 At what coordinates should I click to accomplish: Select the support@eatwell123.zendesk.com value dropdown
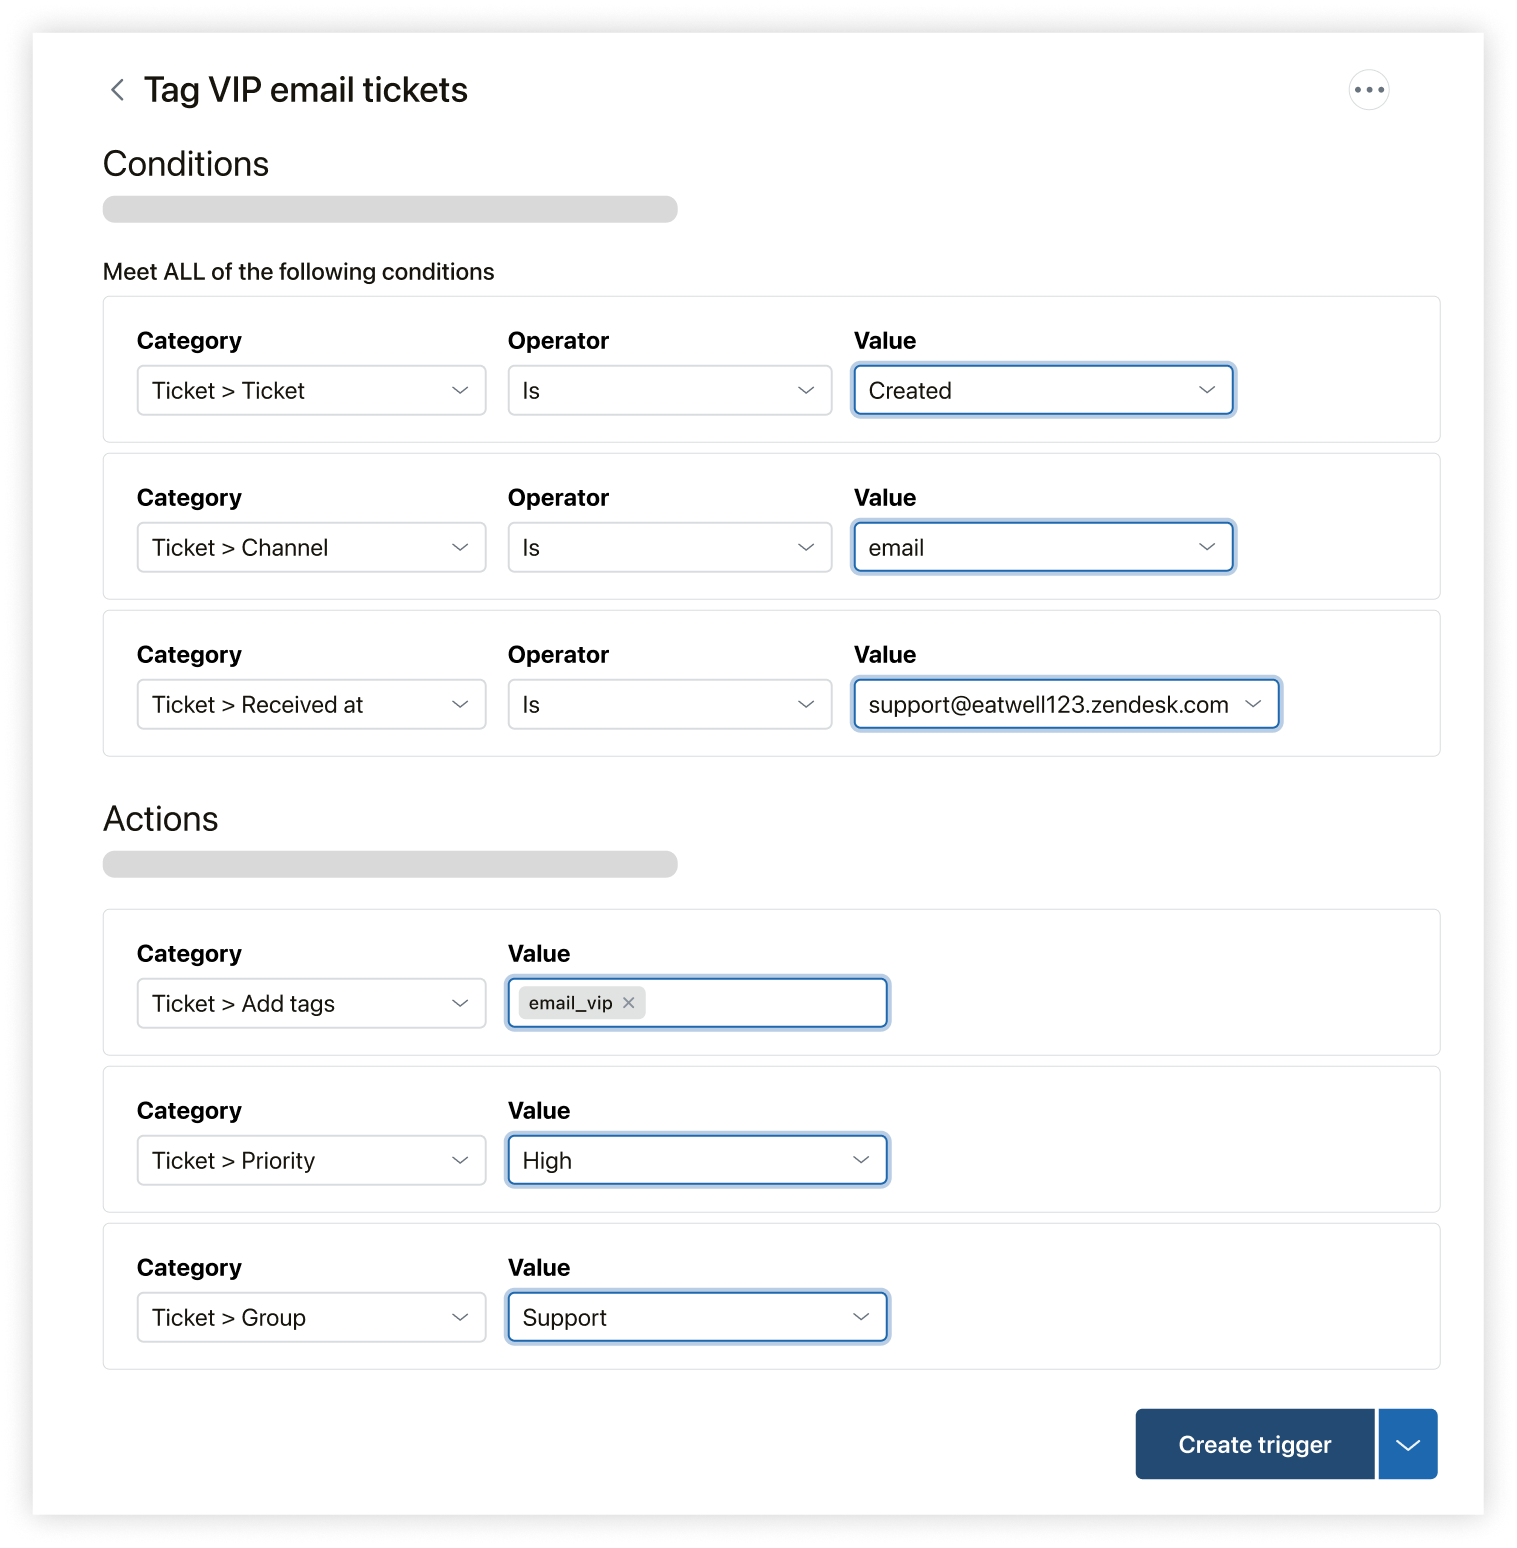click(x=1065, y=705)
